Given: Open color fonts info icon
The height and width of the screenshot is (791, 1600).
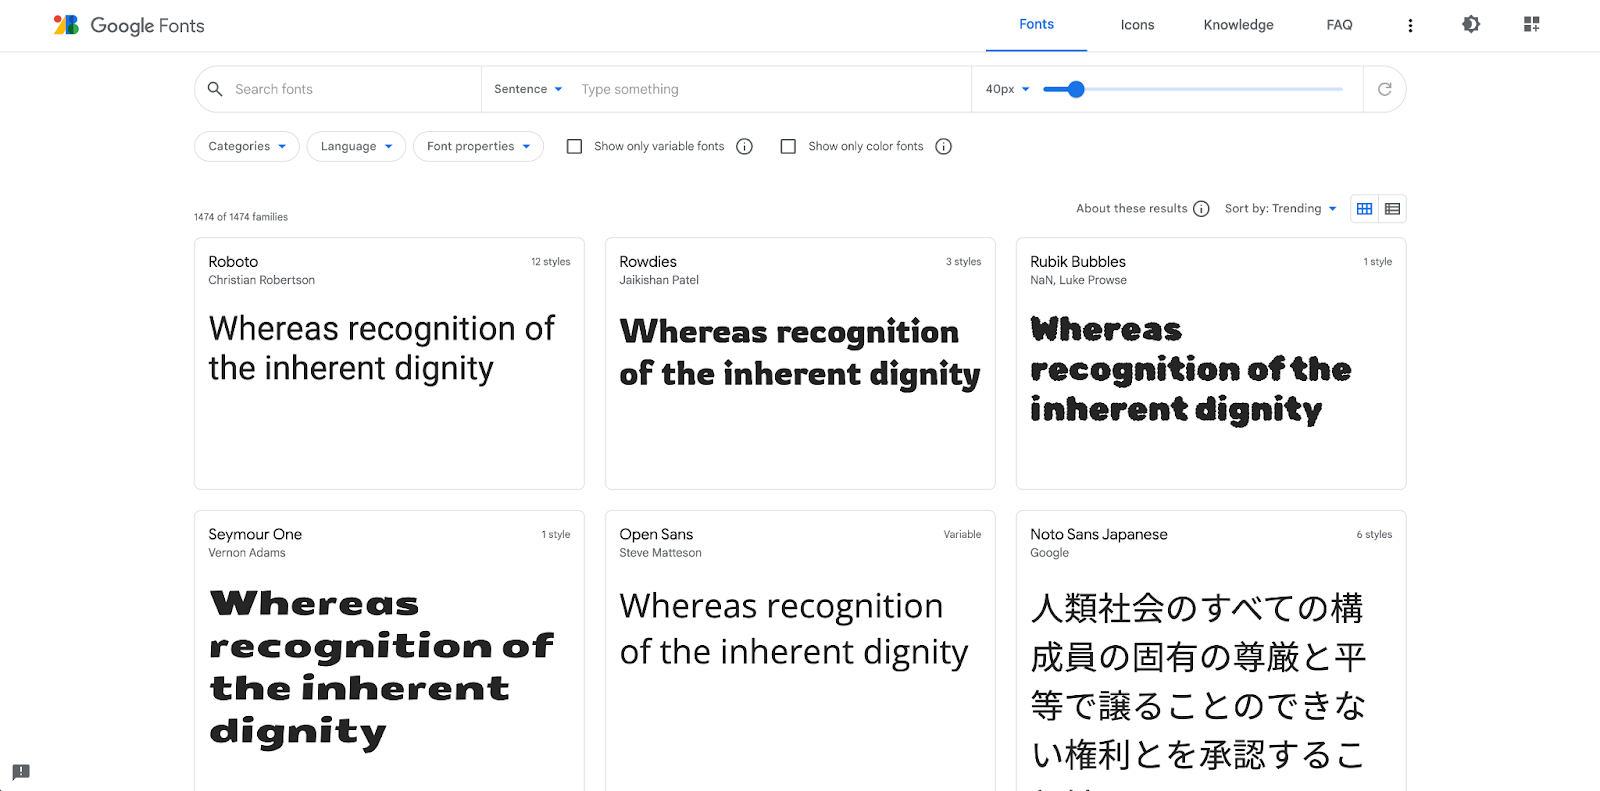Looking at the screenshot, I should pyautogui.click(x=943, y=146).
